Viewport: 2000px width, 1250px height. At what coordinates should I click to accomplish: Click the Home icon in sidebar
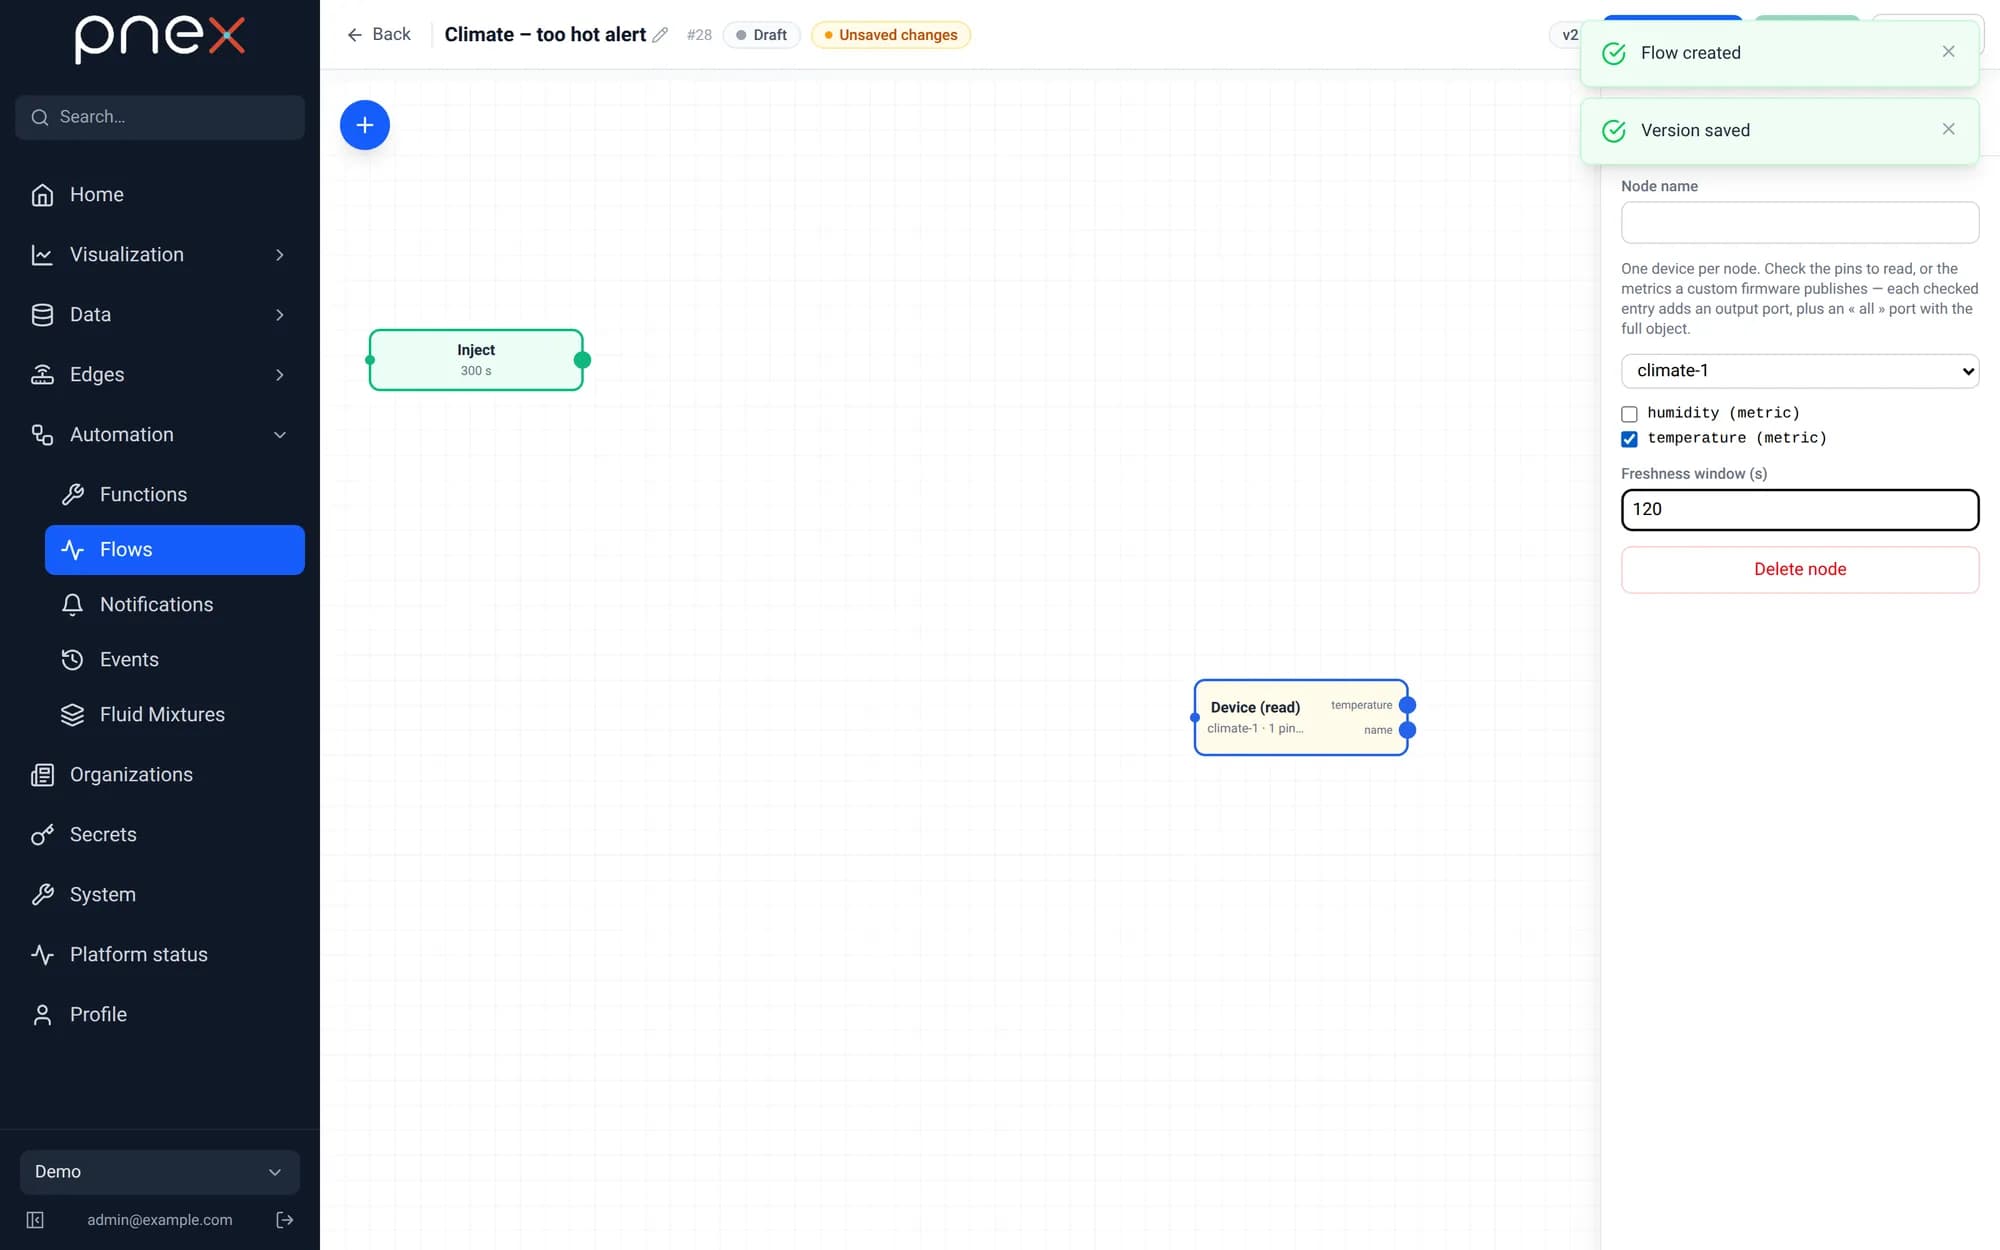pyautogui.click(x=42, y=195)
